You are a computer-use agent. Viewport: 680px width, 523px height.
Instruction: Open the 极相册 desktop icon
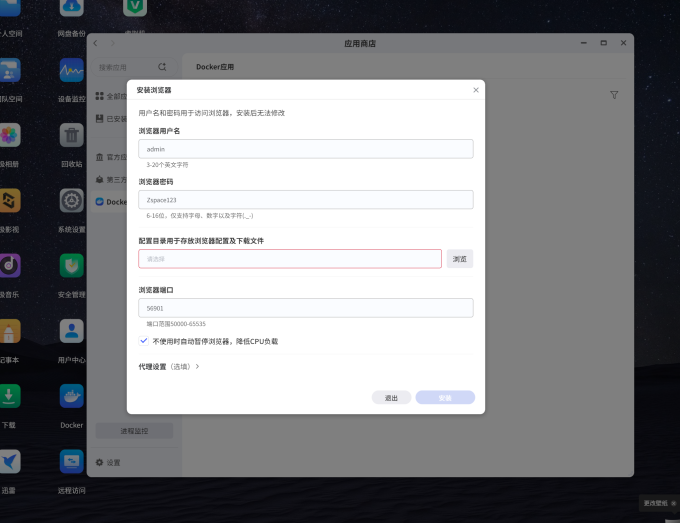(10, 135)
